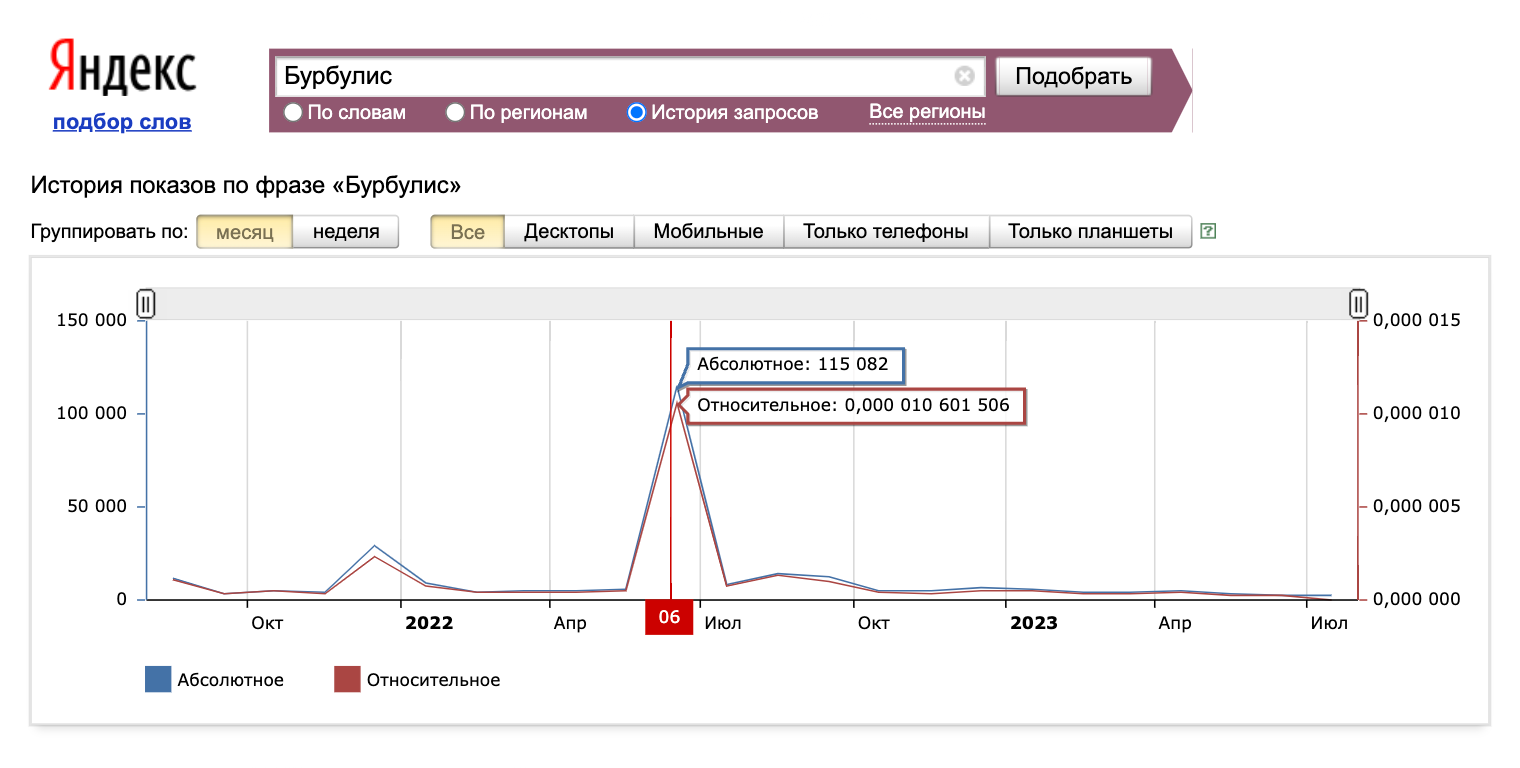Click the red Относительное legend swatch
Screen dimensions: 1520x768
point(346,680)
